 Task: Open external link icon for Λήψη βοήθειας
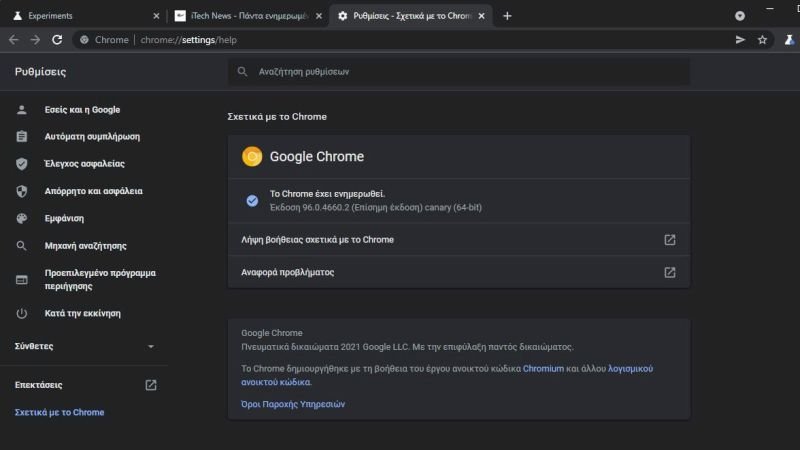pos(670,240)
